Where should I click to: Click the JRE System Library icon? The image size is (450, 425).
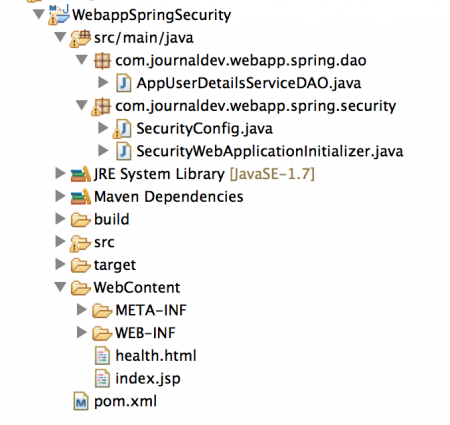click(x=81, y=174)
